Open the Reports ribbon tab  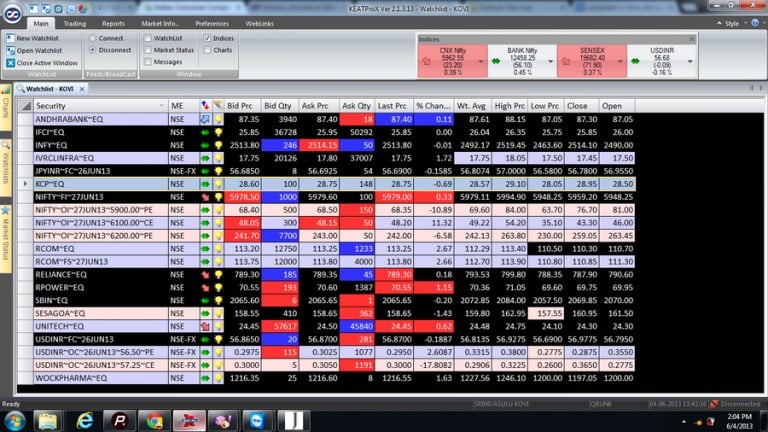113,22
